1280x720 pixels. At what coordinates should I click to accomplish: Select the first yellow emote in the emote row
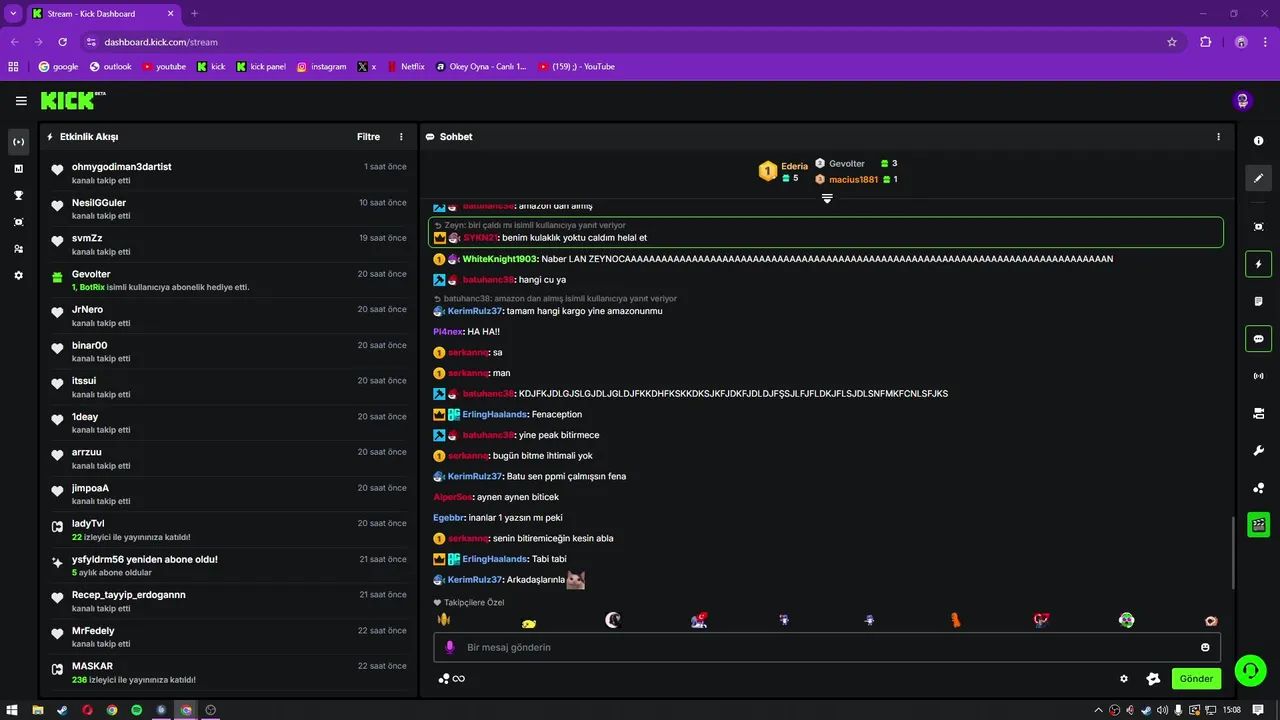[443, 620]
